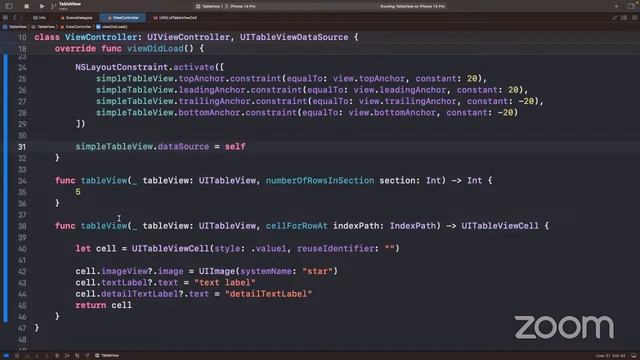Click cellForRowAt in function signature
640x360 pixels.
tap(297, 226)
